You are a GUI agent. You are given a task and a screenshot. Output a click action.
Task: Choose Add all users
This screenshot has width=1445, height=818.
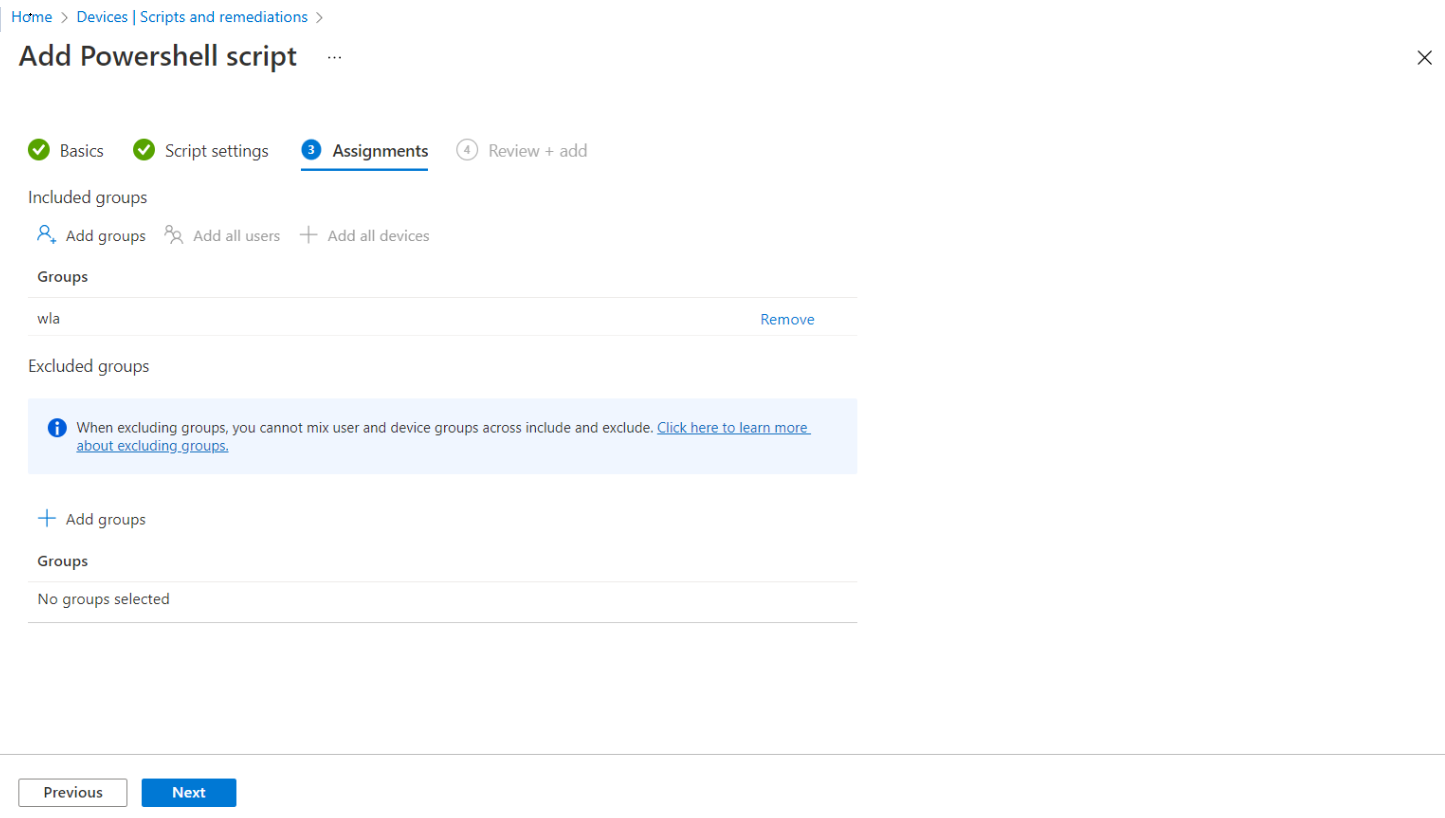click(222, 236)
